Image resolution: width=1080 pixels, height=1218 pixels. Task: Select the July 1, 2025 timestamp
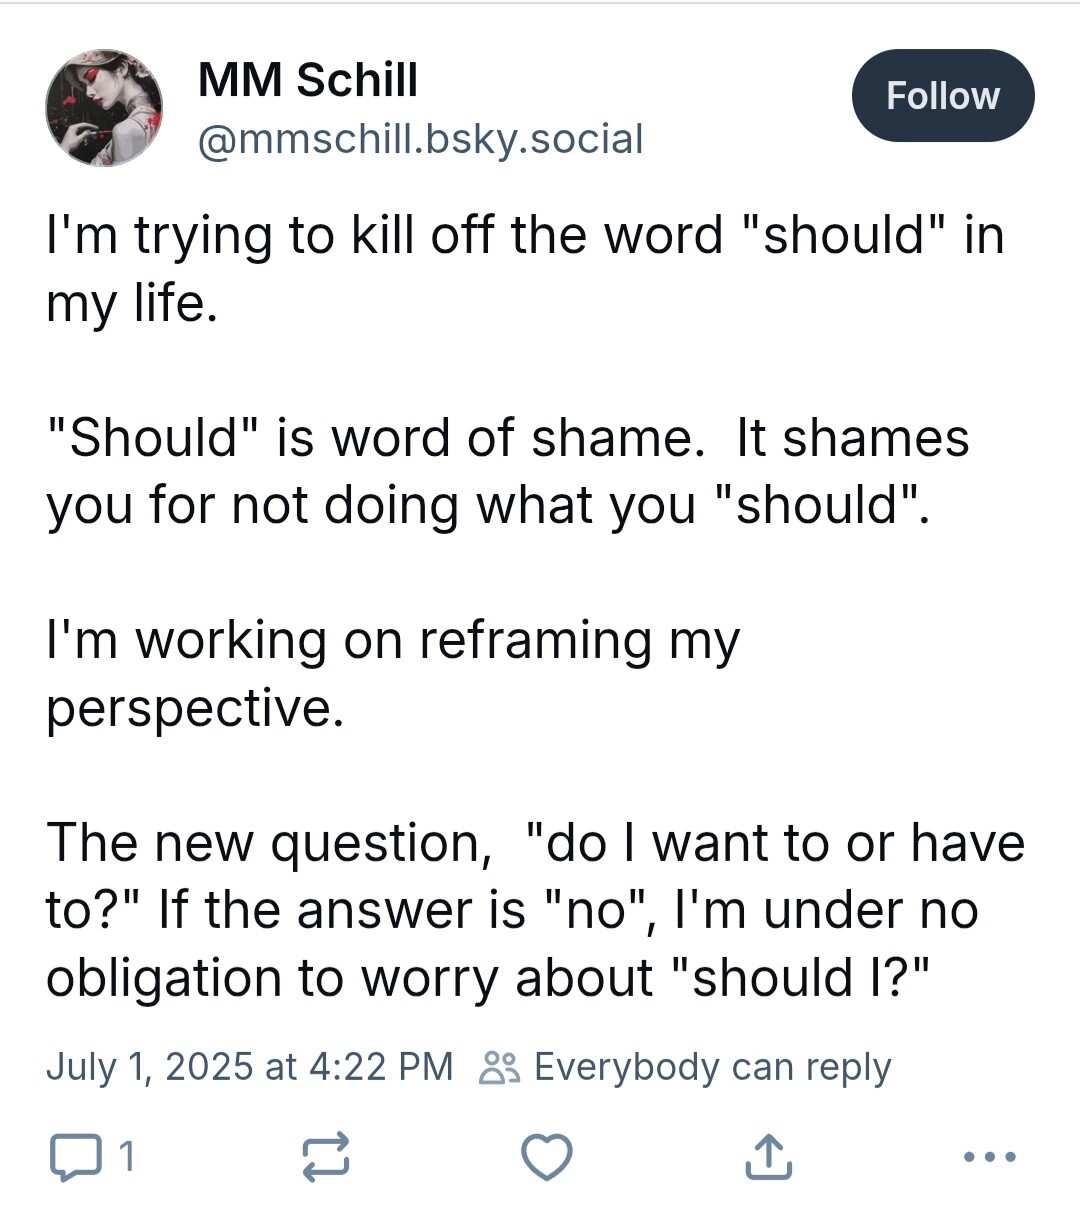[249, 1067]
